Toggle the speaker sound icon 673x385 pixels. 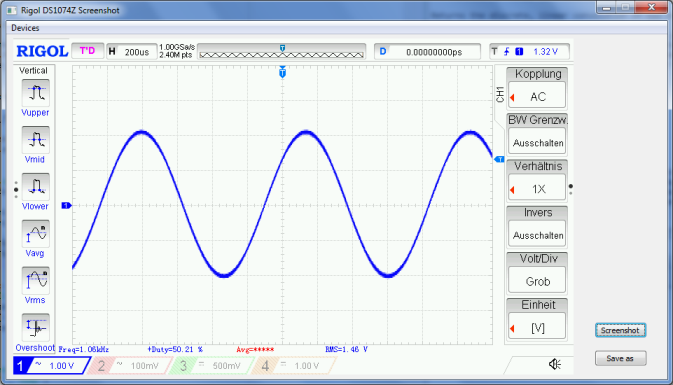coord(555,364)
